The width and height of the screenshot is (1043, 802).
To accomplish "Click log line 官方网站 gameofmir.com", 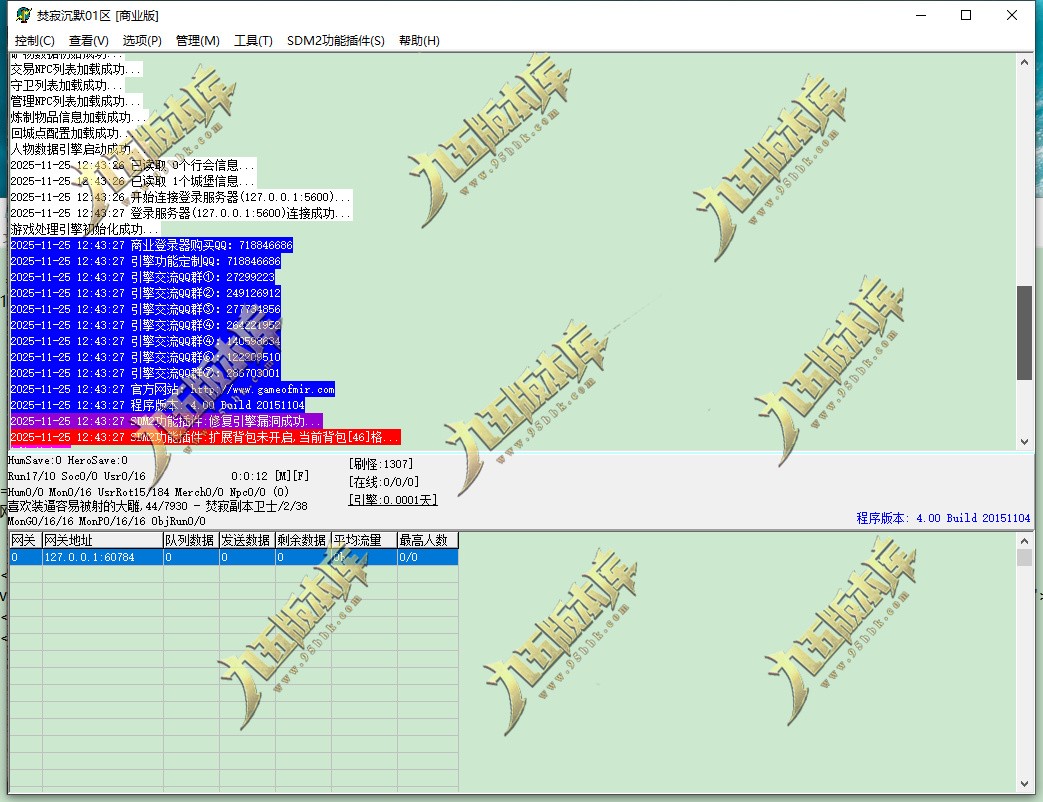I will point(172,389).
